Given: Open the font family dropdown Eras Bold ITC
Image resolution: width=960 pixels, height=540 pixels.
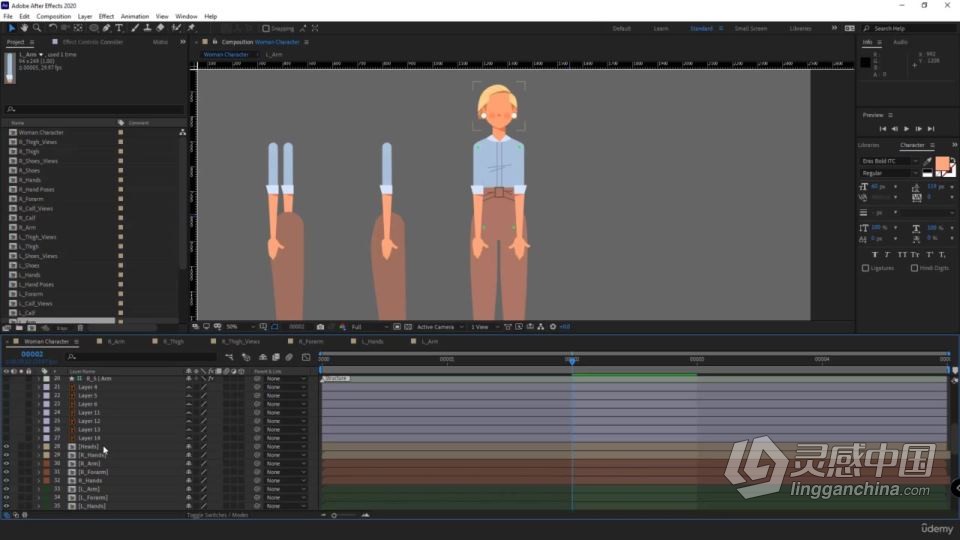Looking at the screenshot, I should pos(889,161).
